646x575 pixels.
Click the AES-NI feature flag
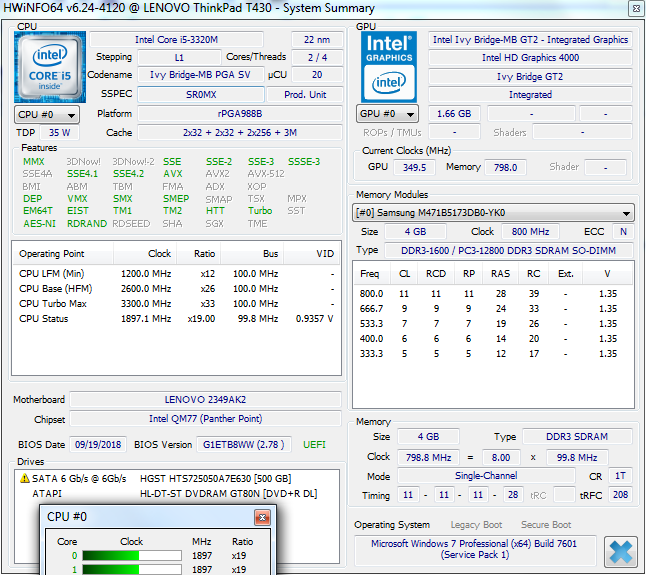[x=38, y=224]
